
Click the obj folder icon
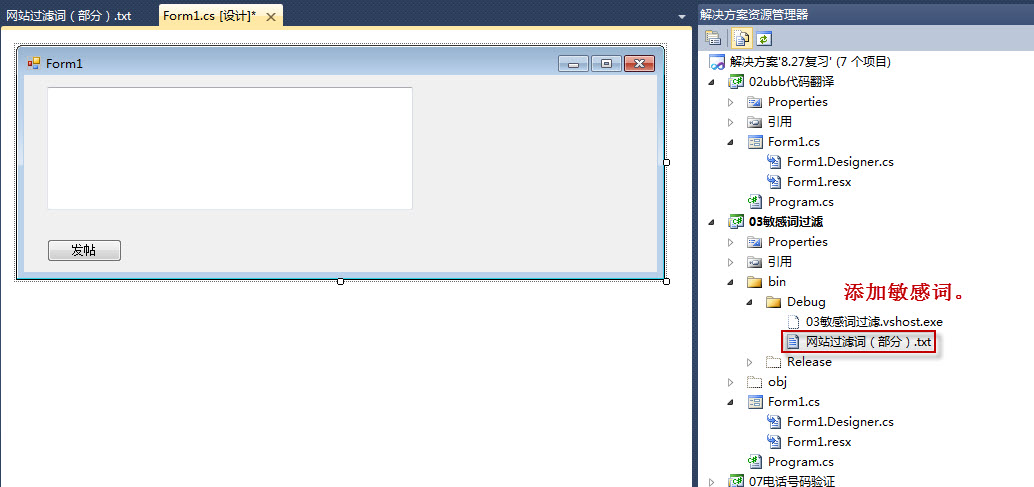[754, 382]
